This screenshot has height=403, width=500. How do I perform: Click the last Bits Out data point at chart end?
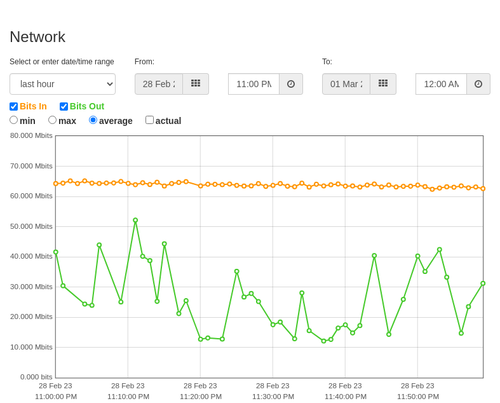pos(483,283)
